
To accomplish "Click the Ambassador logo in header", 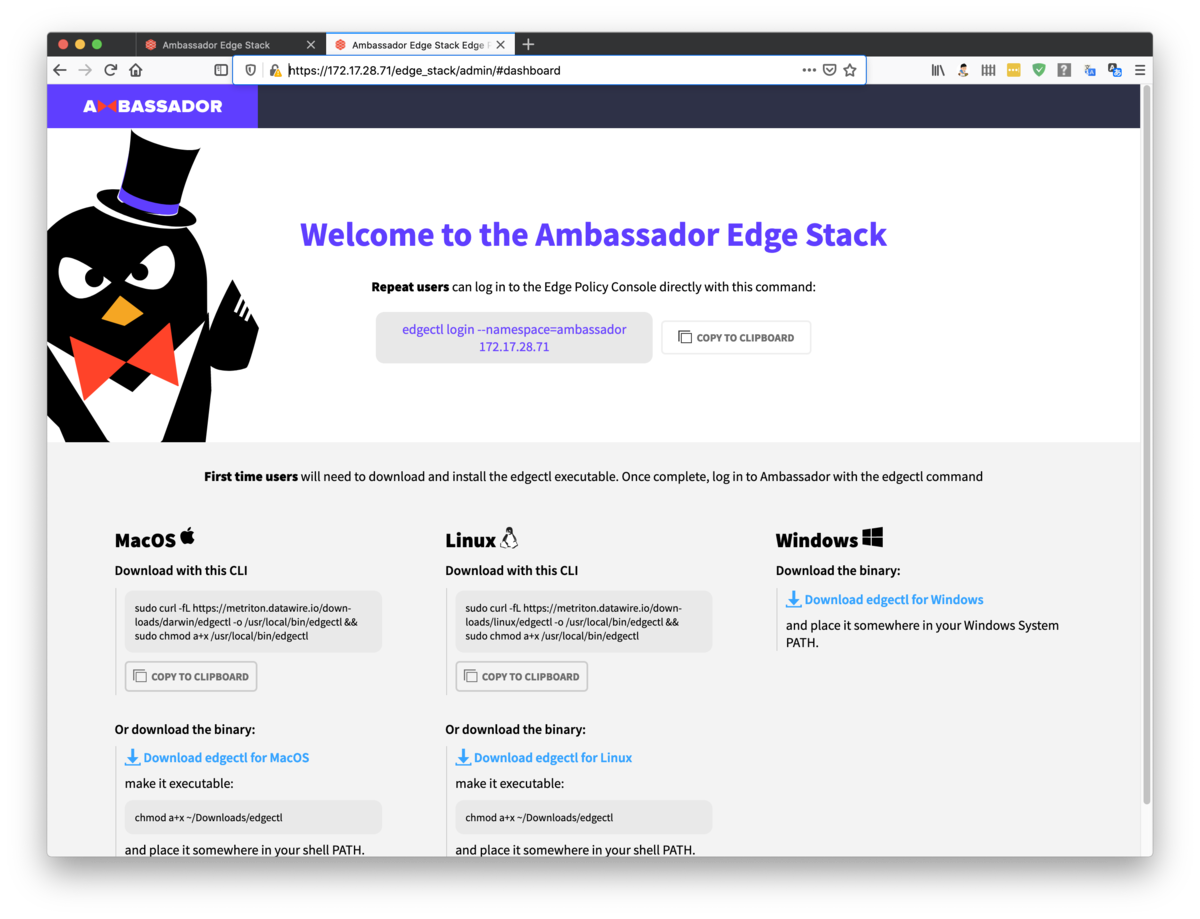I will (x=153, y=106).
